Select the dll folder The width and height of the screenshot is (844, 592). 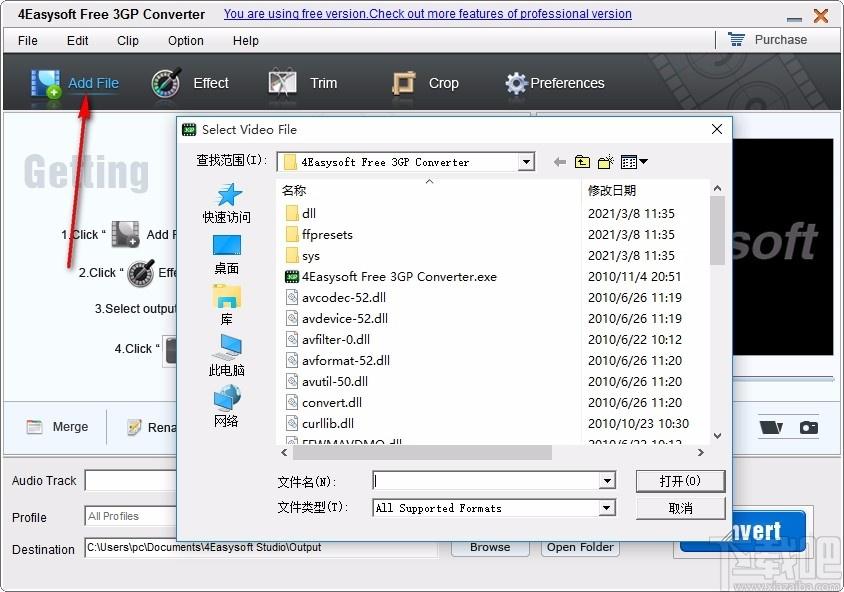(x=300, y=214)
